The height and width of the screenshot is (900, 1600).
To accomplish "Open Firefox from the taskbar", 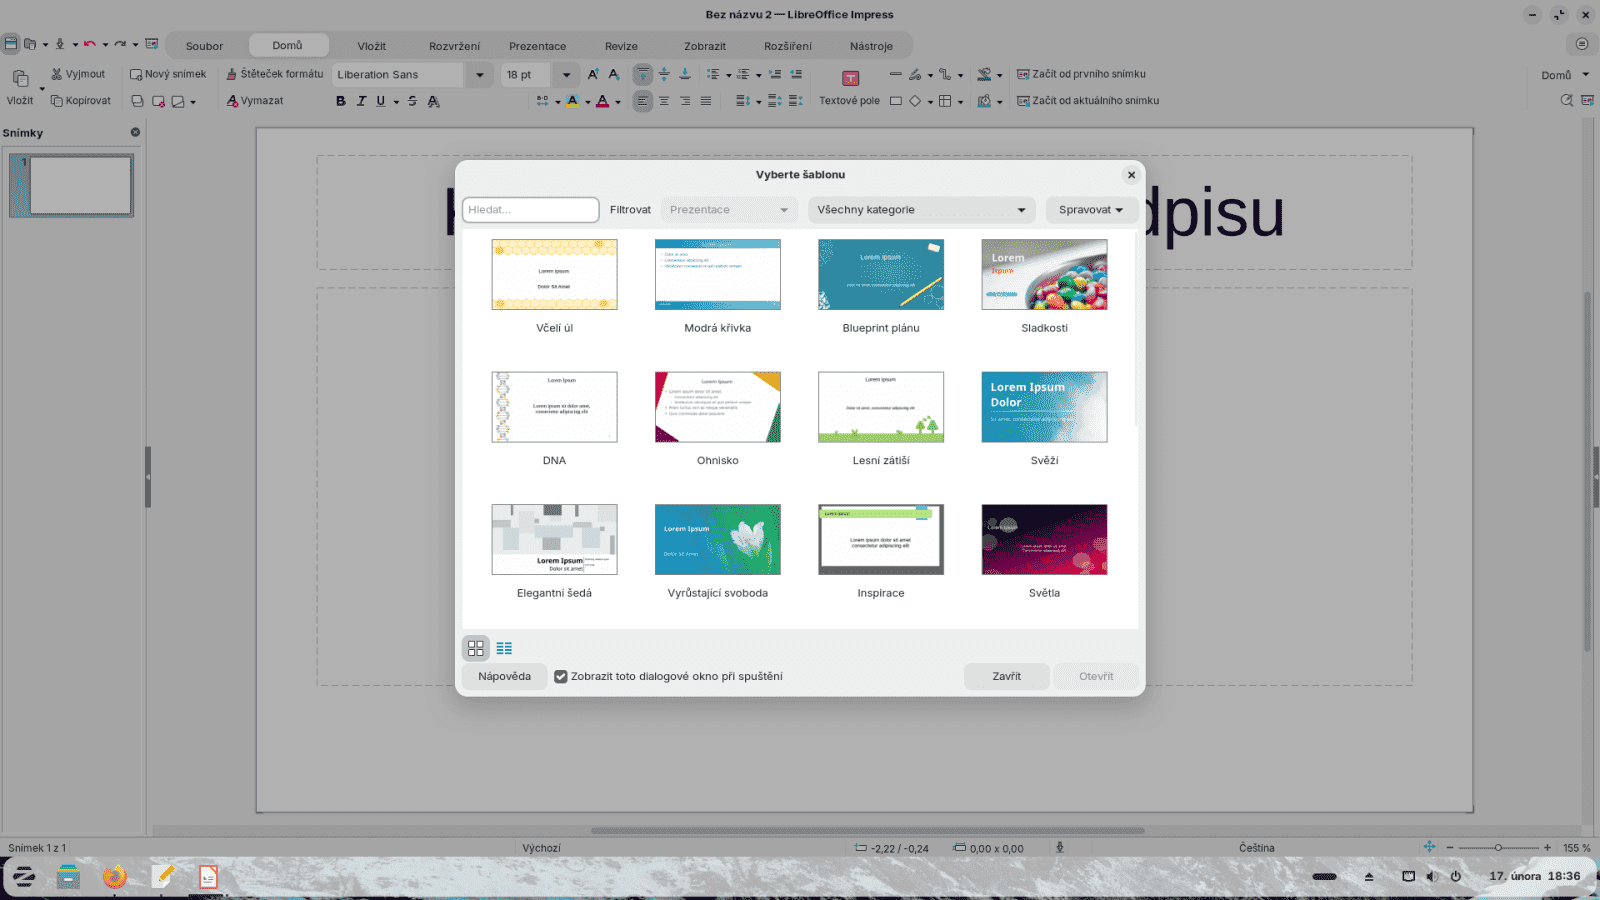I will (115, 877).
